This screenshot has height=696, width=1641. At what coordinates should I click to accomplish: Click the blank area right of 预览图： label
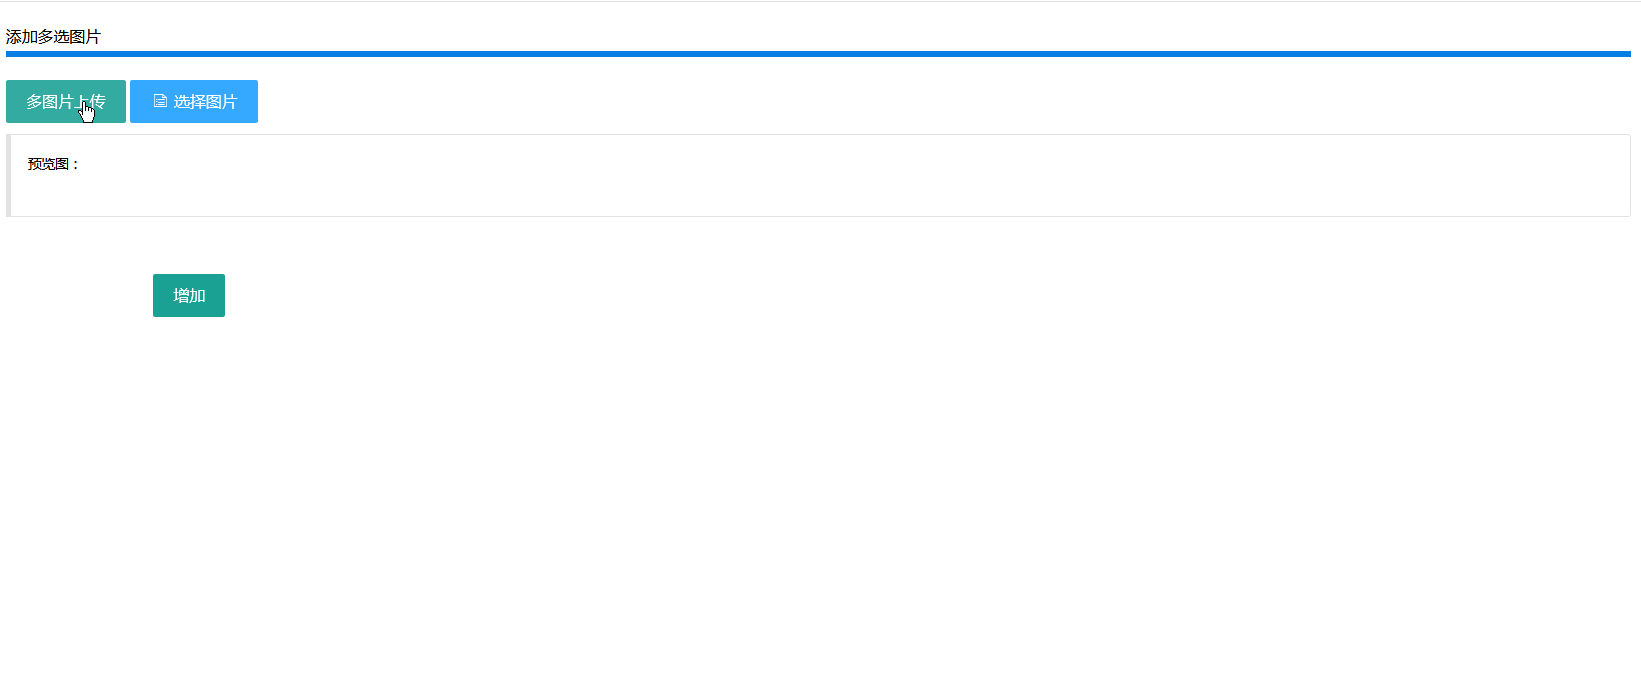click(x=850, y=164)
